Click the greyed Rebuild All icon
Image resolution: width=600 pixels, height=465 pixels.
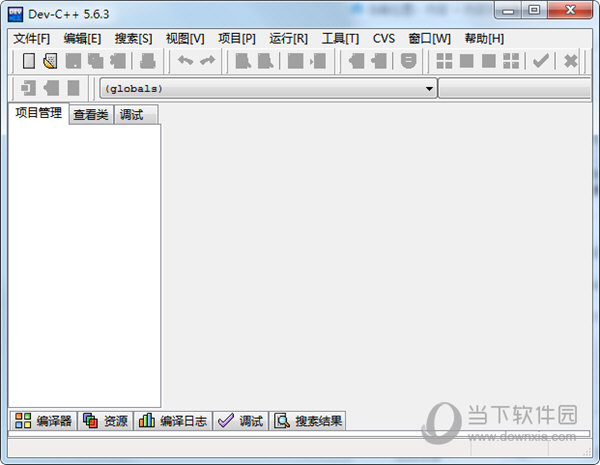pos(511,61)
